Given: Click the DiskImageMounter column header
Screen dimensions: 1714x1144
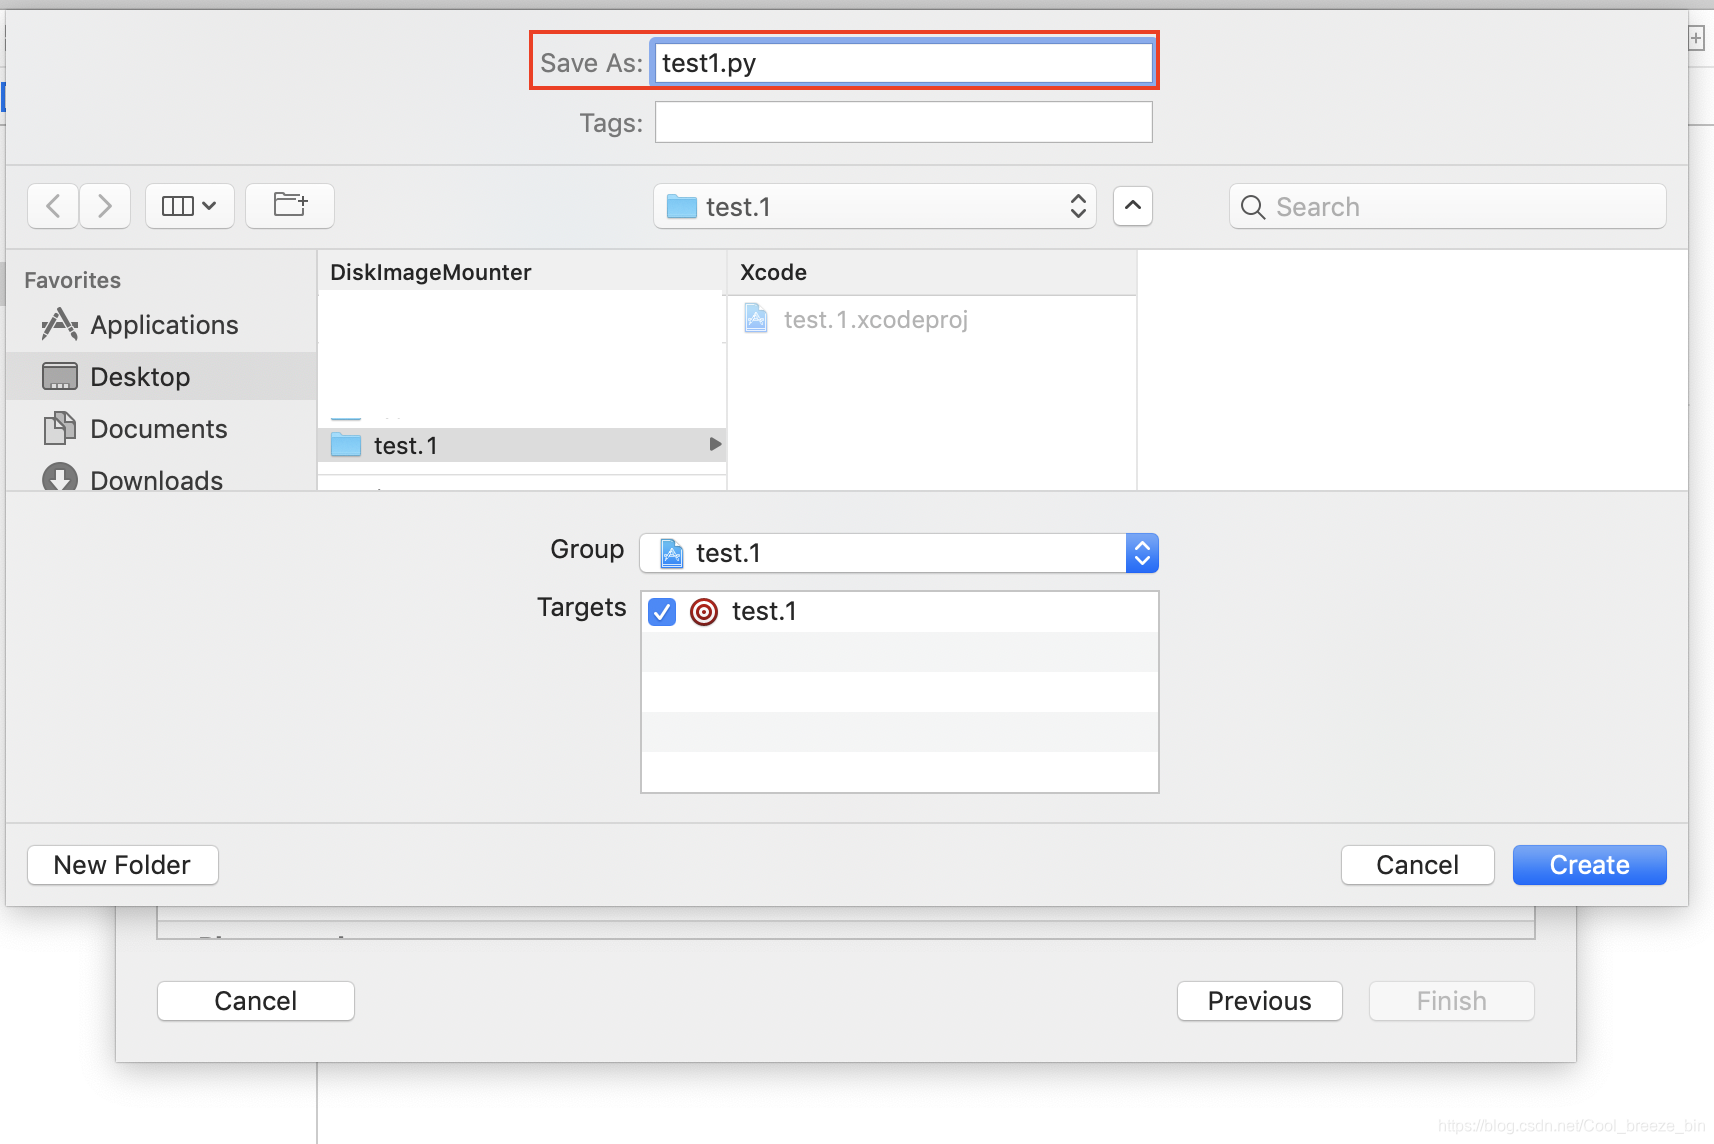Looking at the screenshot, I should 521,272.
